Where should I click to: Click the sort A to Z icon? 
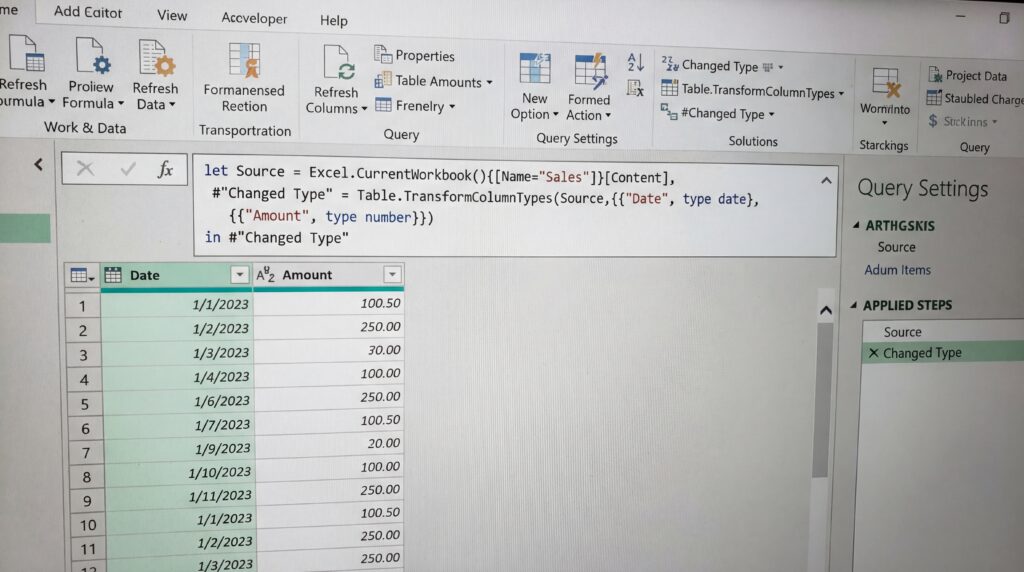(636, 62)
